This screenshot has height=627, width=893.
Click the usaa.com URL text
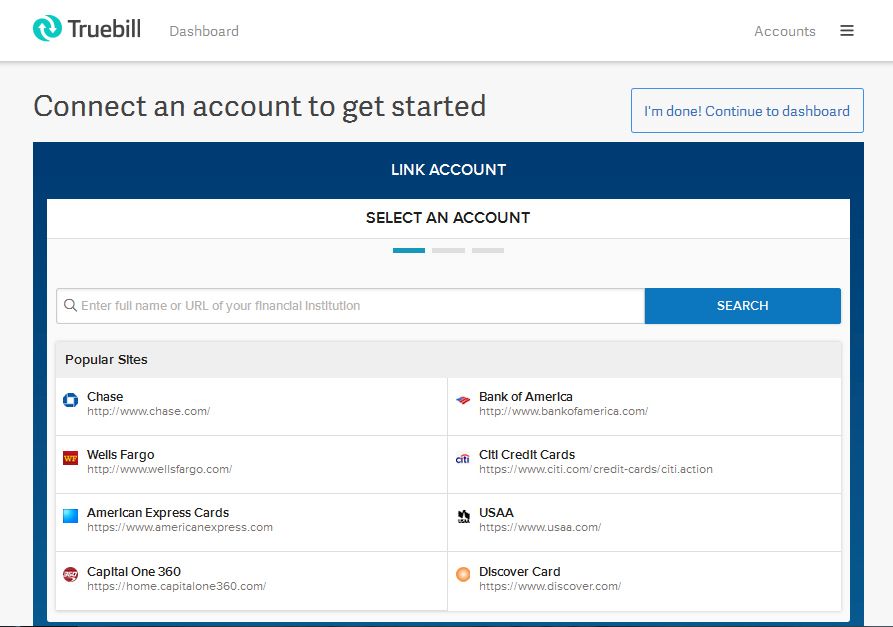click(540, 527)
